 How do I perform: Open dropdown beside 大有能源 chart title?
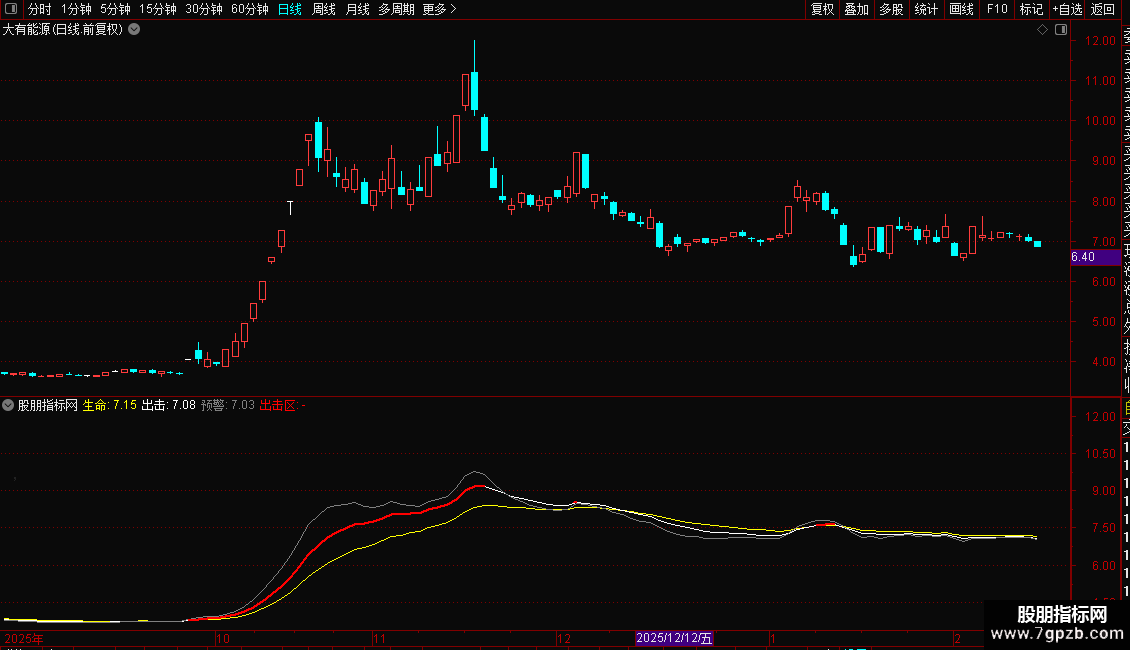(x=134, y=30)
